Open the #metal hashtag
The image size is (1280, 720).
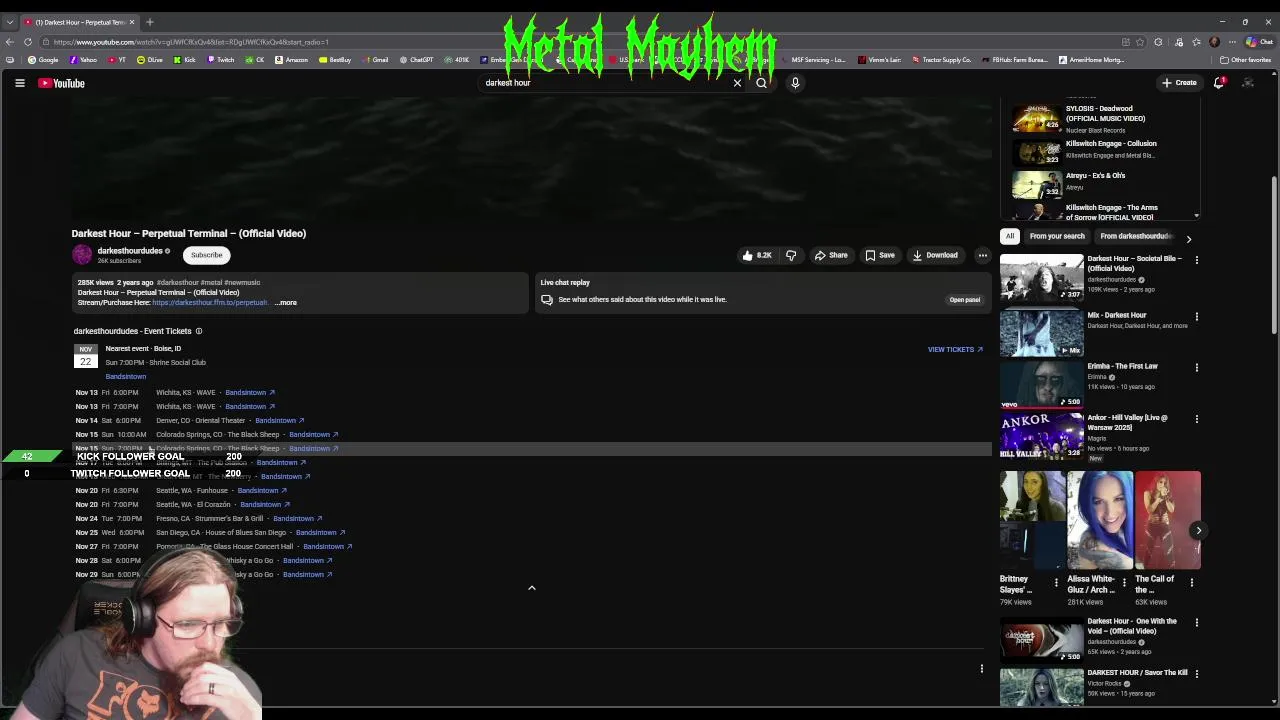click(209, 283)
